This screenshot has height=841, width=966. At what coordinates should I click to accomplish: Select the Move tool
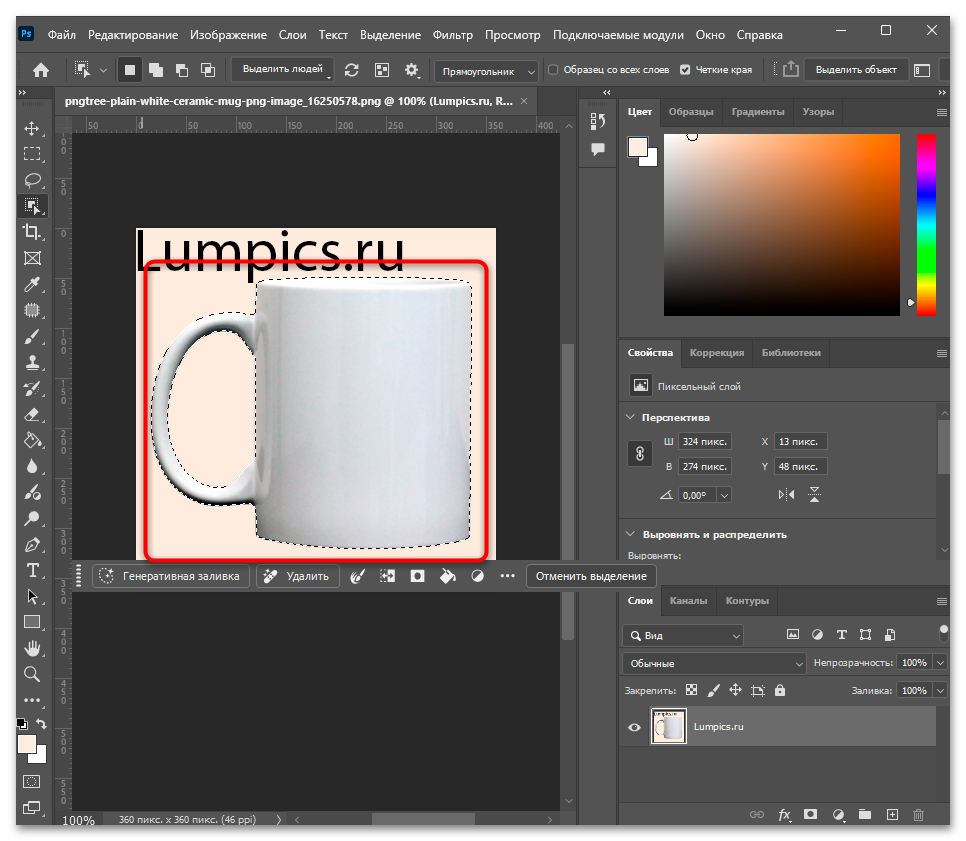(x=32, y=128)
